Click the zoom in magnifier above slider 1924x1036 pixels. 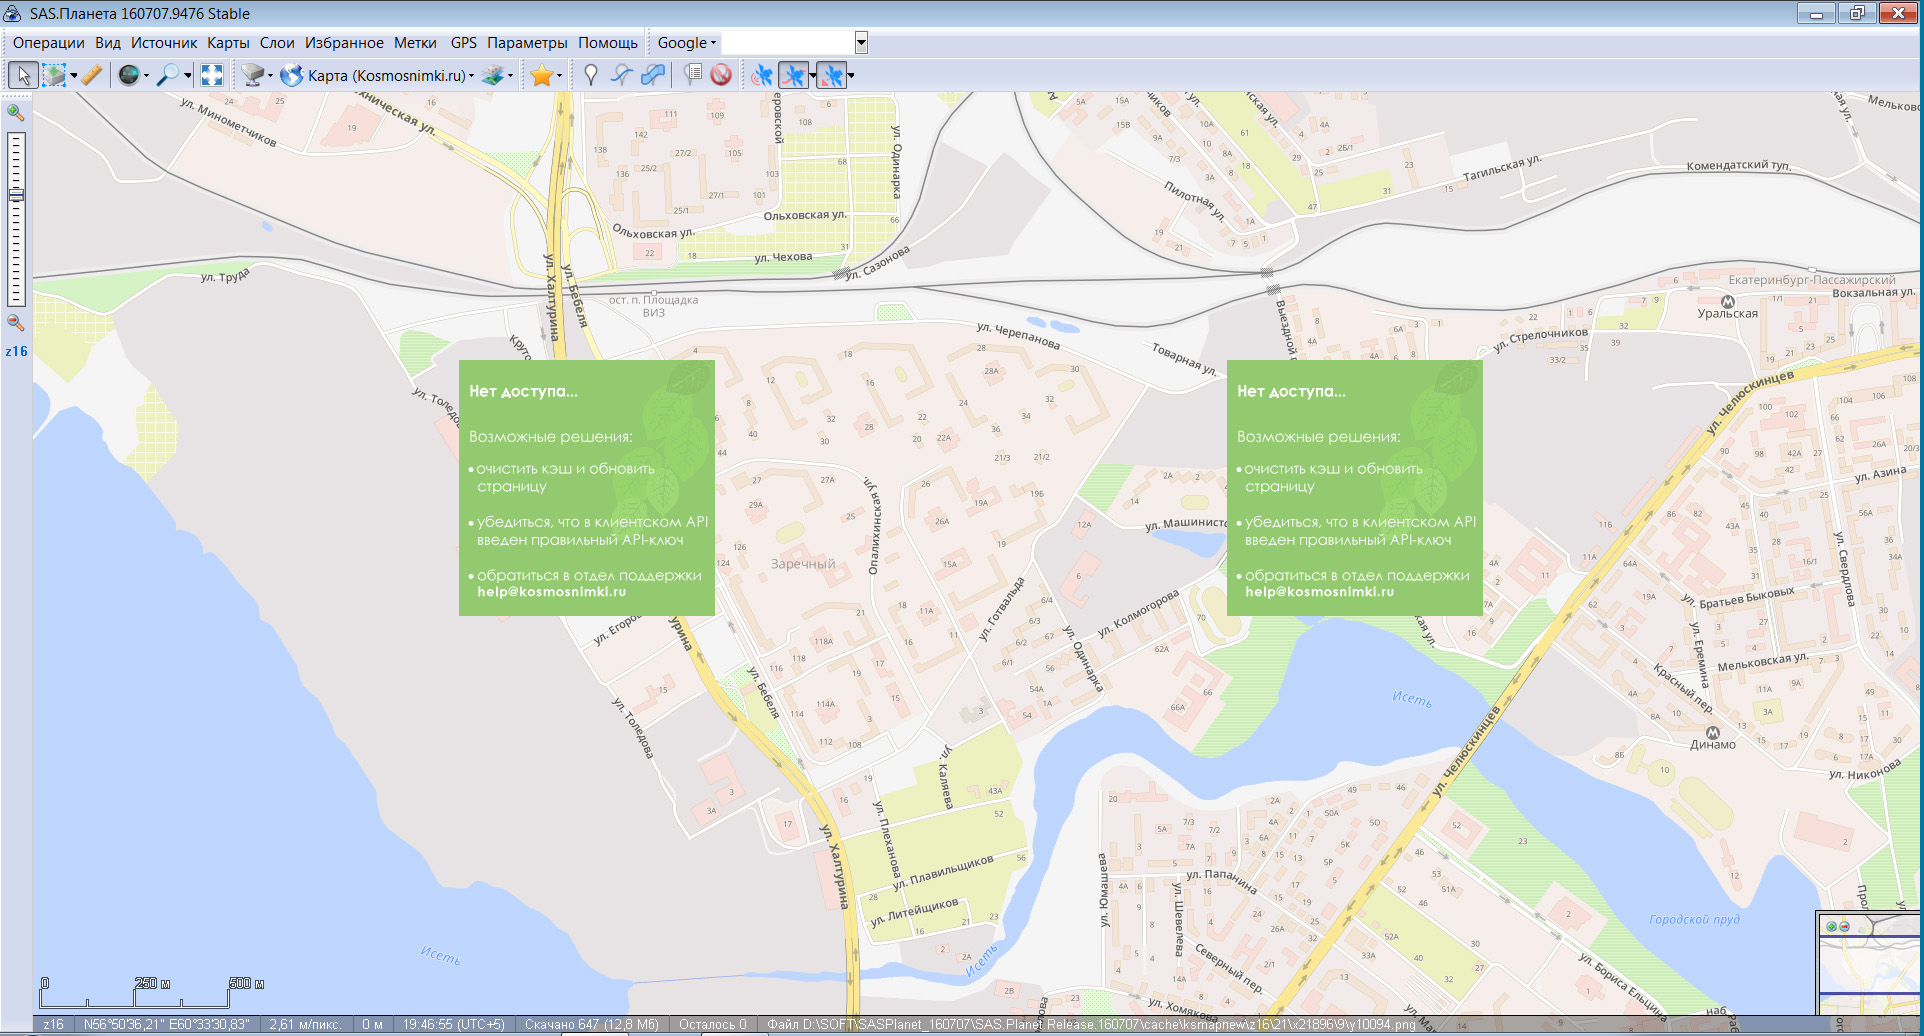(x=16, y=112)
